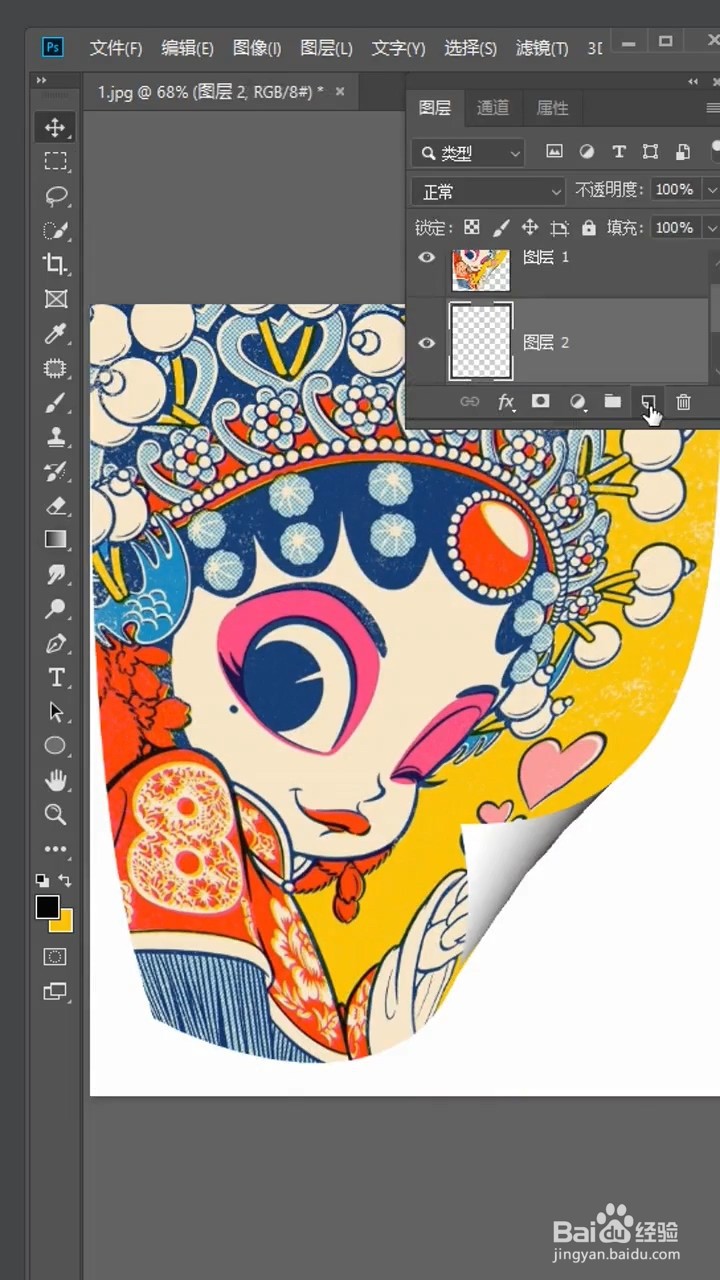The image size is (720, 1280).
Task: Select the Smudge tool
Action: point(55,574)
